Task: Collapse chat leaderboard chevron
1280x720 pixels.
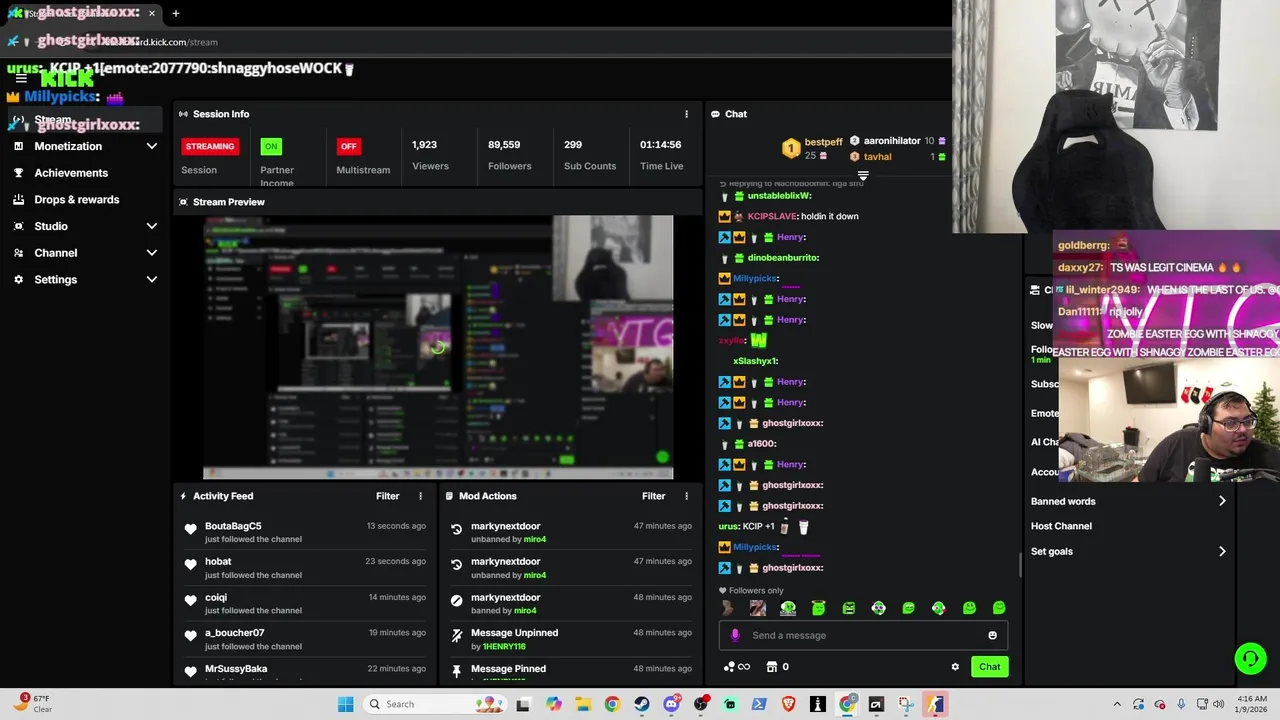Action: 863,176
